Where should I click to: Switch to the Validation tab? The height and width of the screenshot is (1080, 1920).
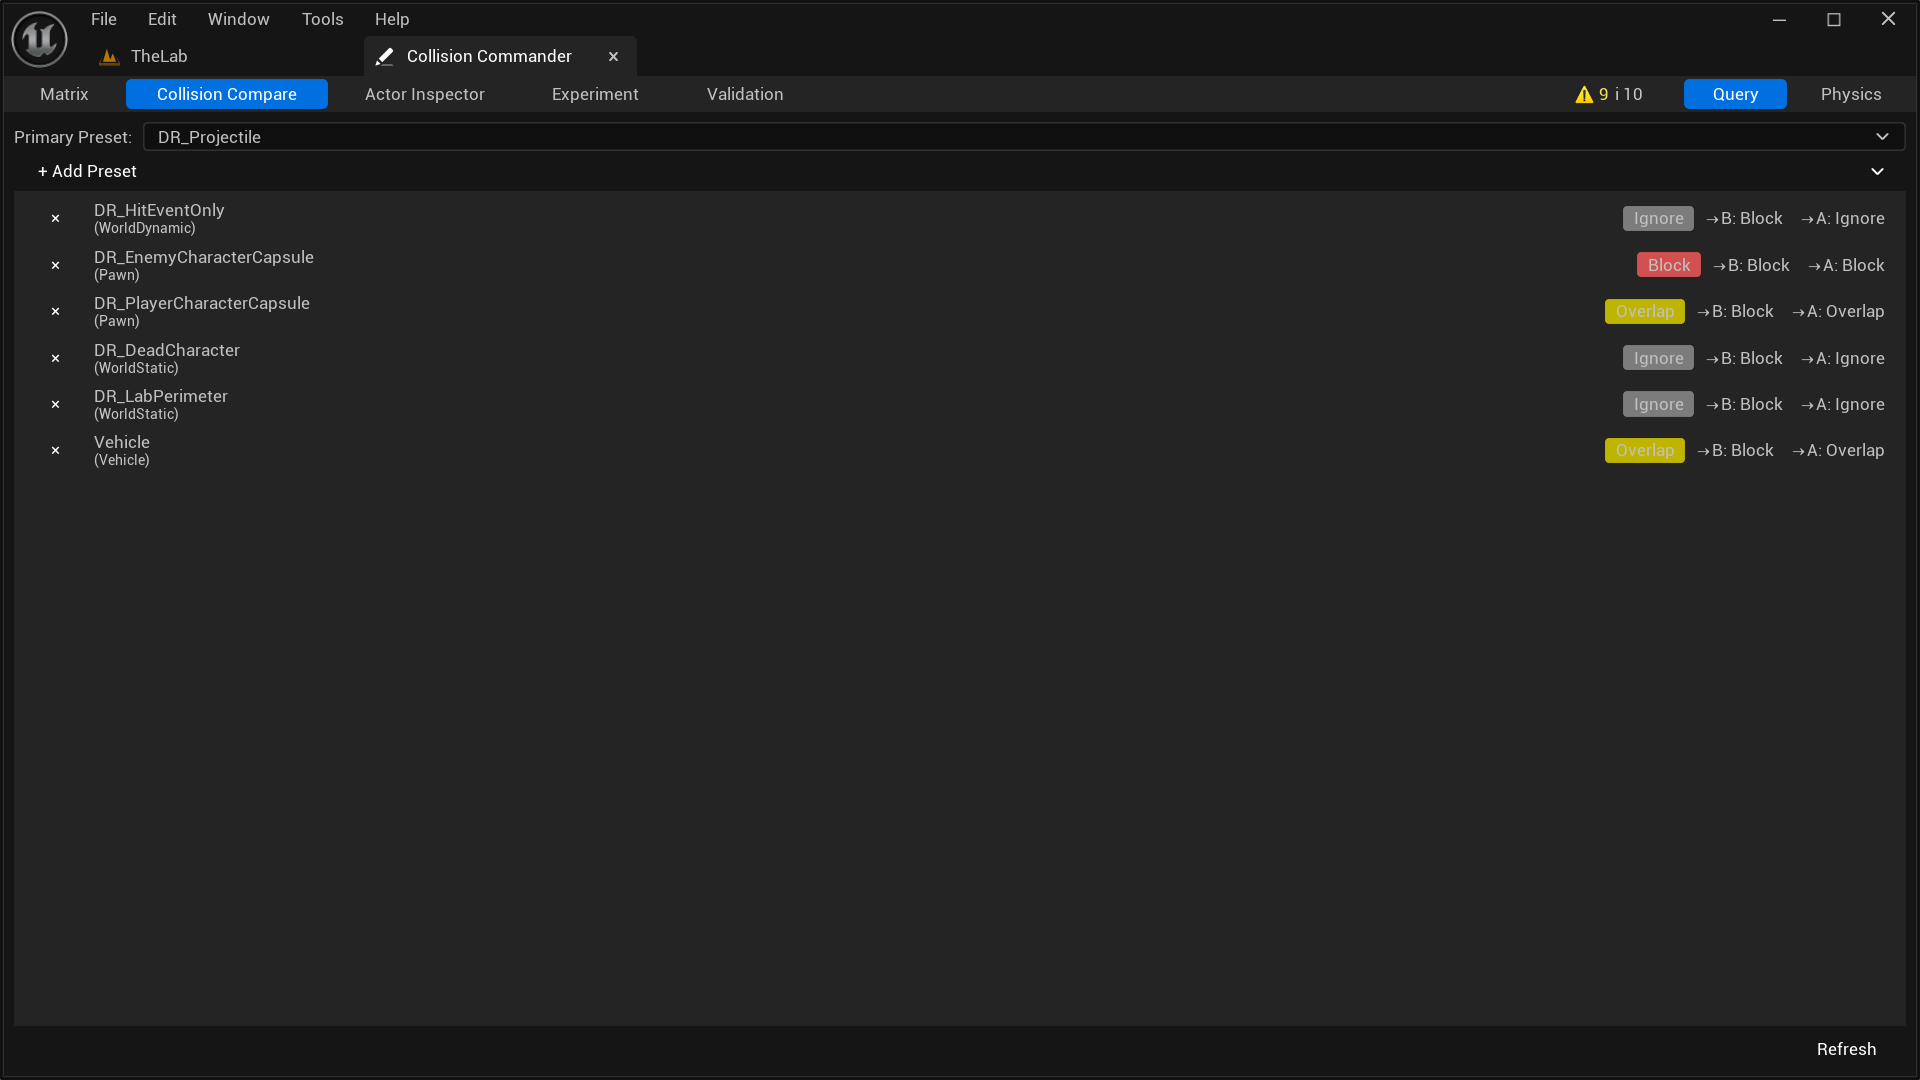click(x=745, y=94)
